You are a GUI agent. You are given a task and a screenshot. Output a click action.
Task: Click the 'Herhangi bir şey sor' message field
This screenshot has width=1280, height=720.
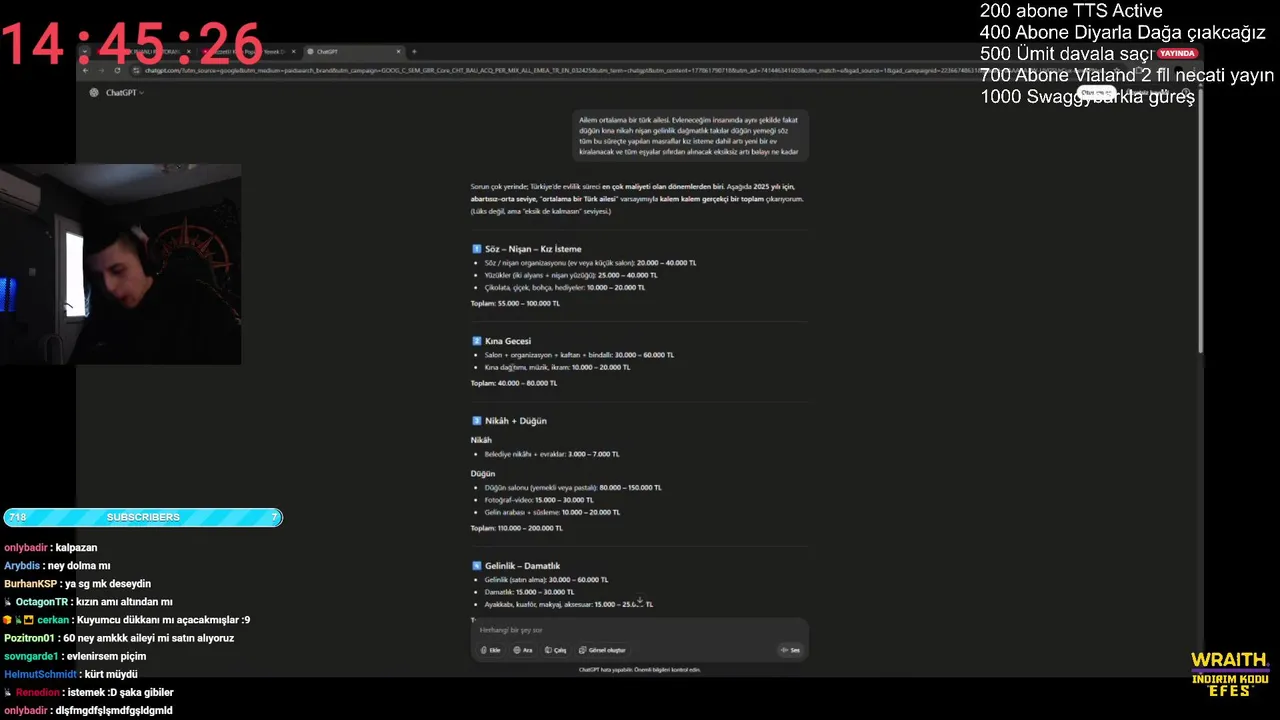[640, 630]
